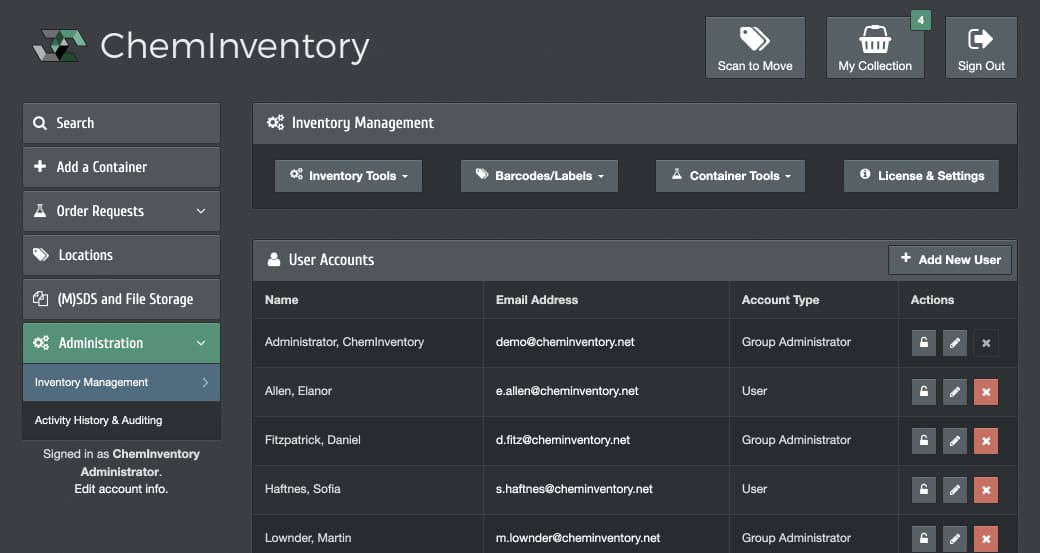Click name Administrator, ChemInventory
Screen dimensions: 1040x553
[x=344, y=342]
